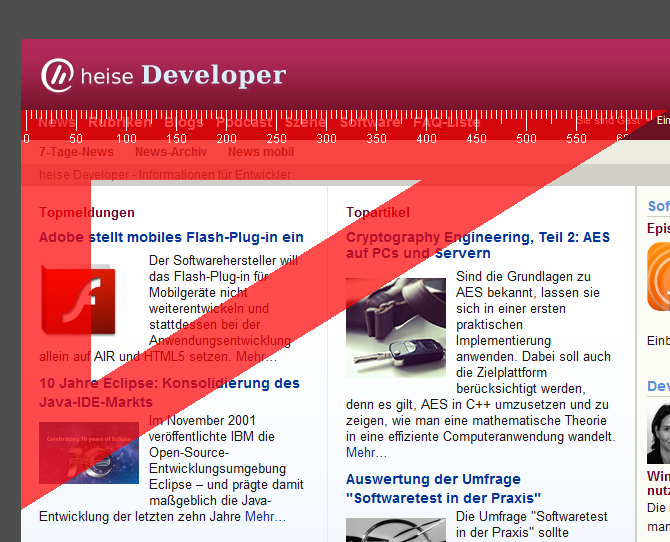Open the News menu item
The width and height of the screenshot is (670, 542).
(x=57, y=122)
